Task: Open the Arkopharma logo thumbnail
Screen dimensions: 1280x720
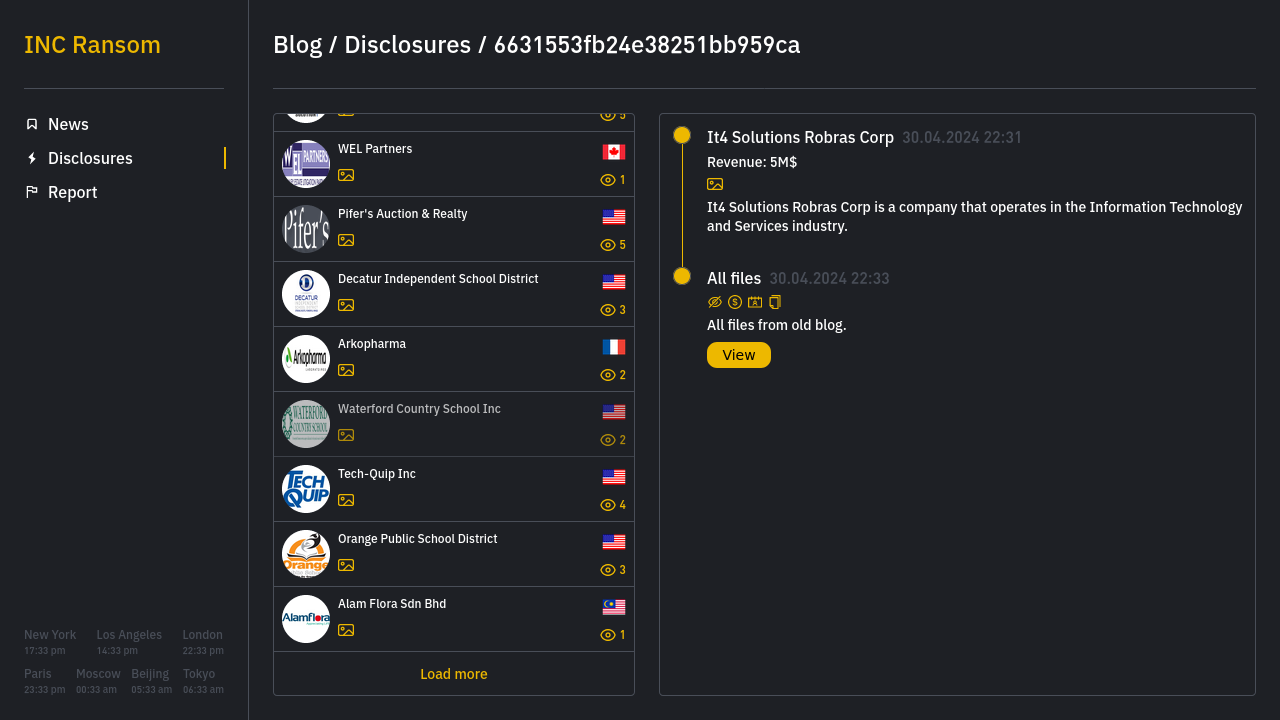Action: point(306,359)
